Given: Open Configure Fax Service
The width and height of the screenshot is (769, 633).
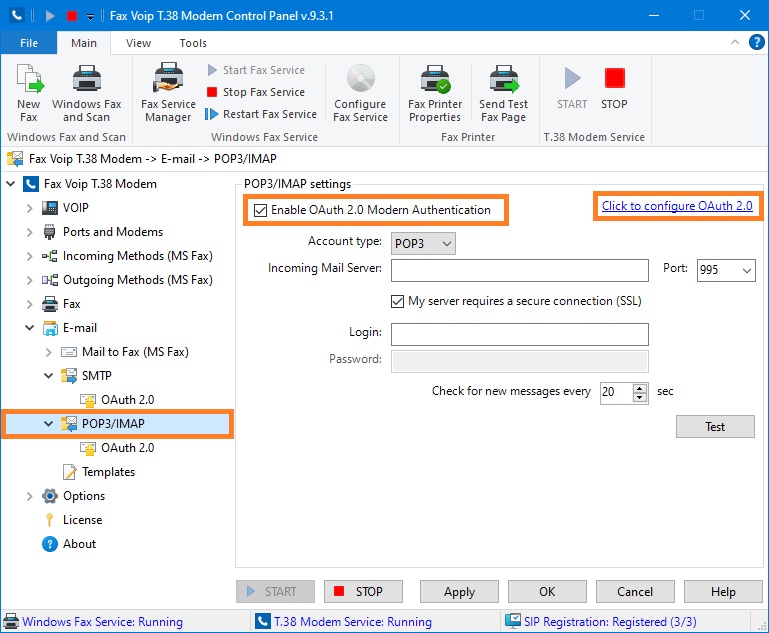Looking at the screenshot, I should (360, 93).
